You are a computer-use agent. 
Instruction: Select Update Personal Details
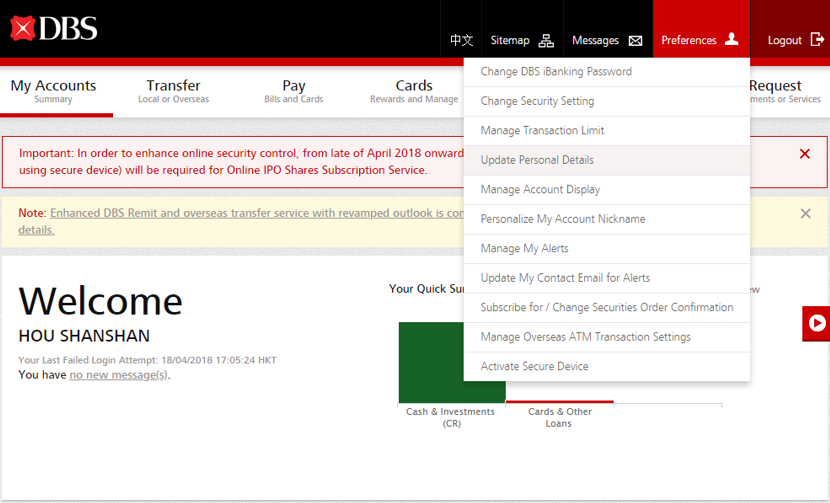click(537, 160)
